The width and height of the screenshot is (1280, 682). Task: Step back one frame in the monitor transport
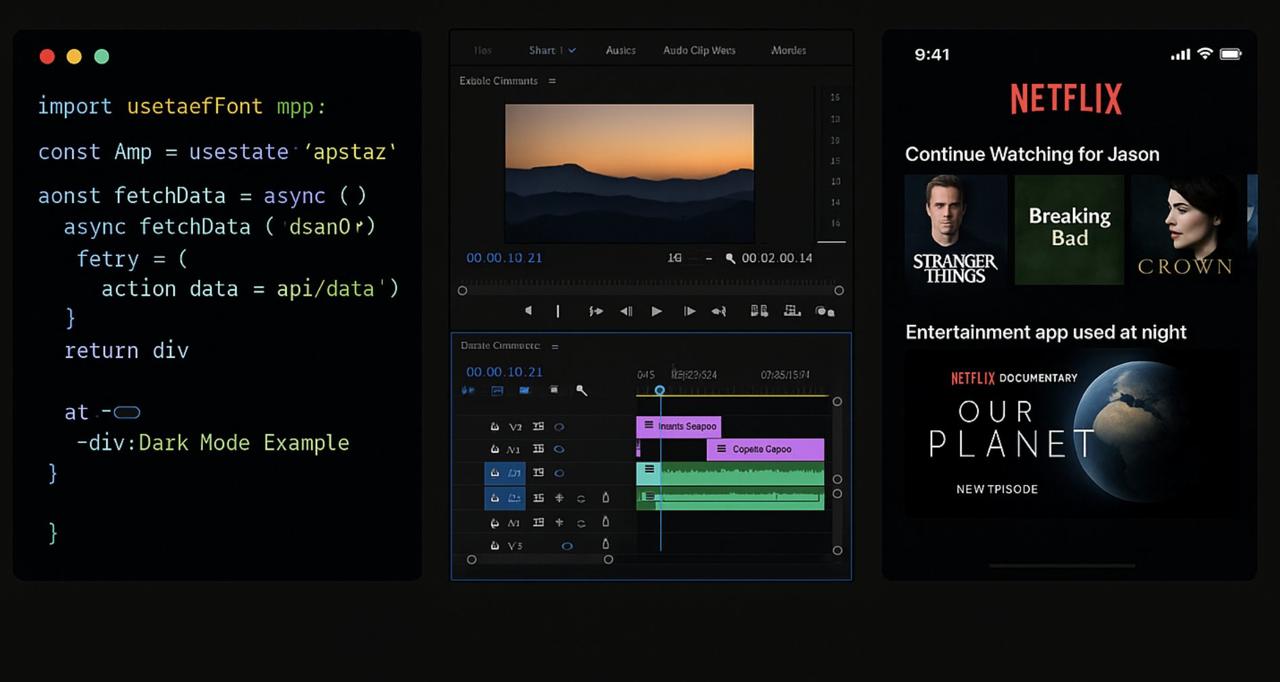626,311
